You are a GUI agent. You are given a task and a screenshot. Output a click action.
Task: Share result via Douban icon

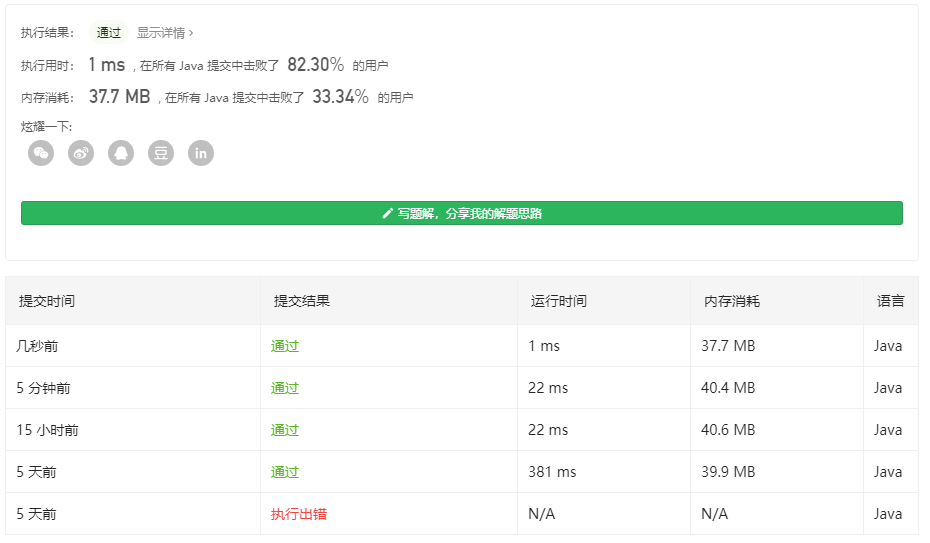[x=161, y=153]
